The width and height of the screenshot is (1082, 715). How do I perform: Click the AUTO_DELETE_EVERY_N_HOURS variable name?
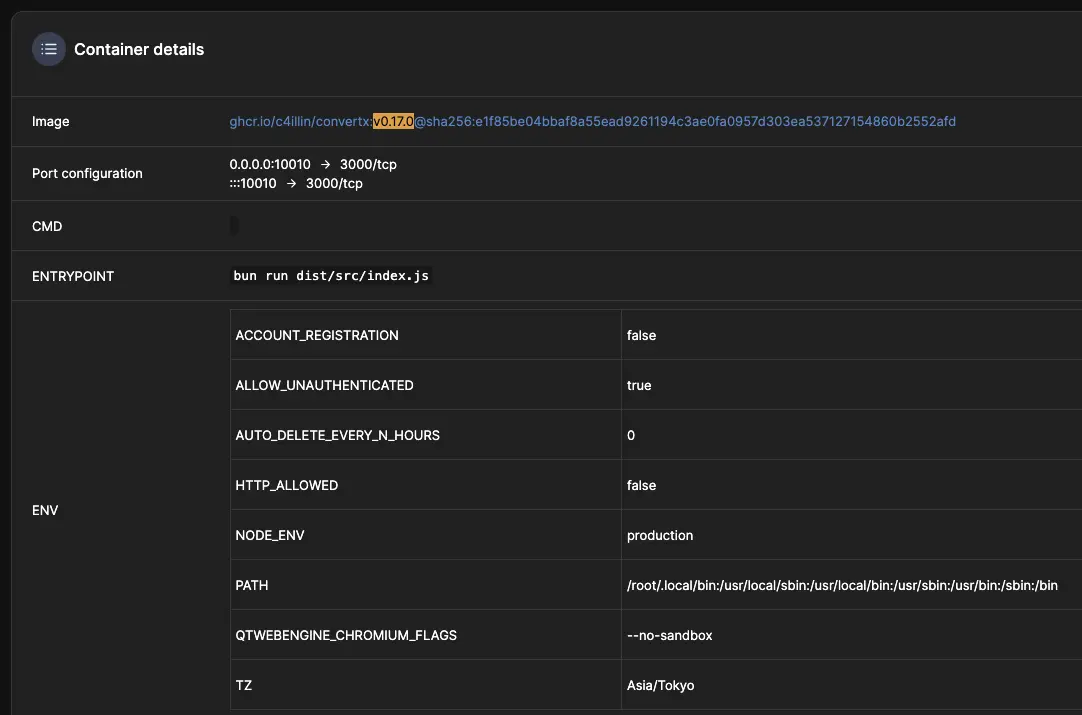click(337, 435)
